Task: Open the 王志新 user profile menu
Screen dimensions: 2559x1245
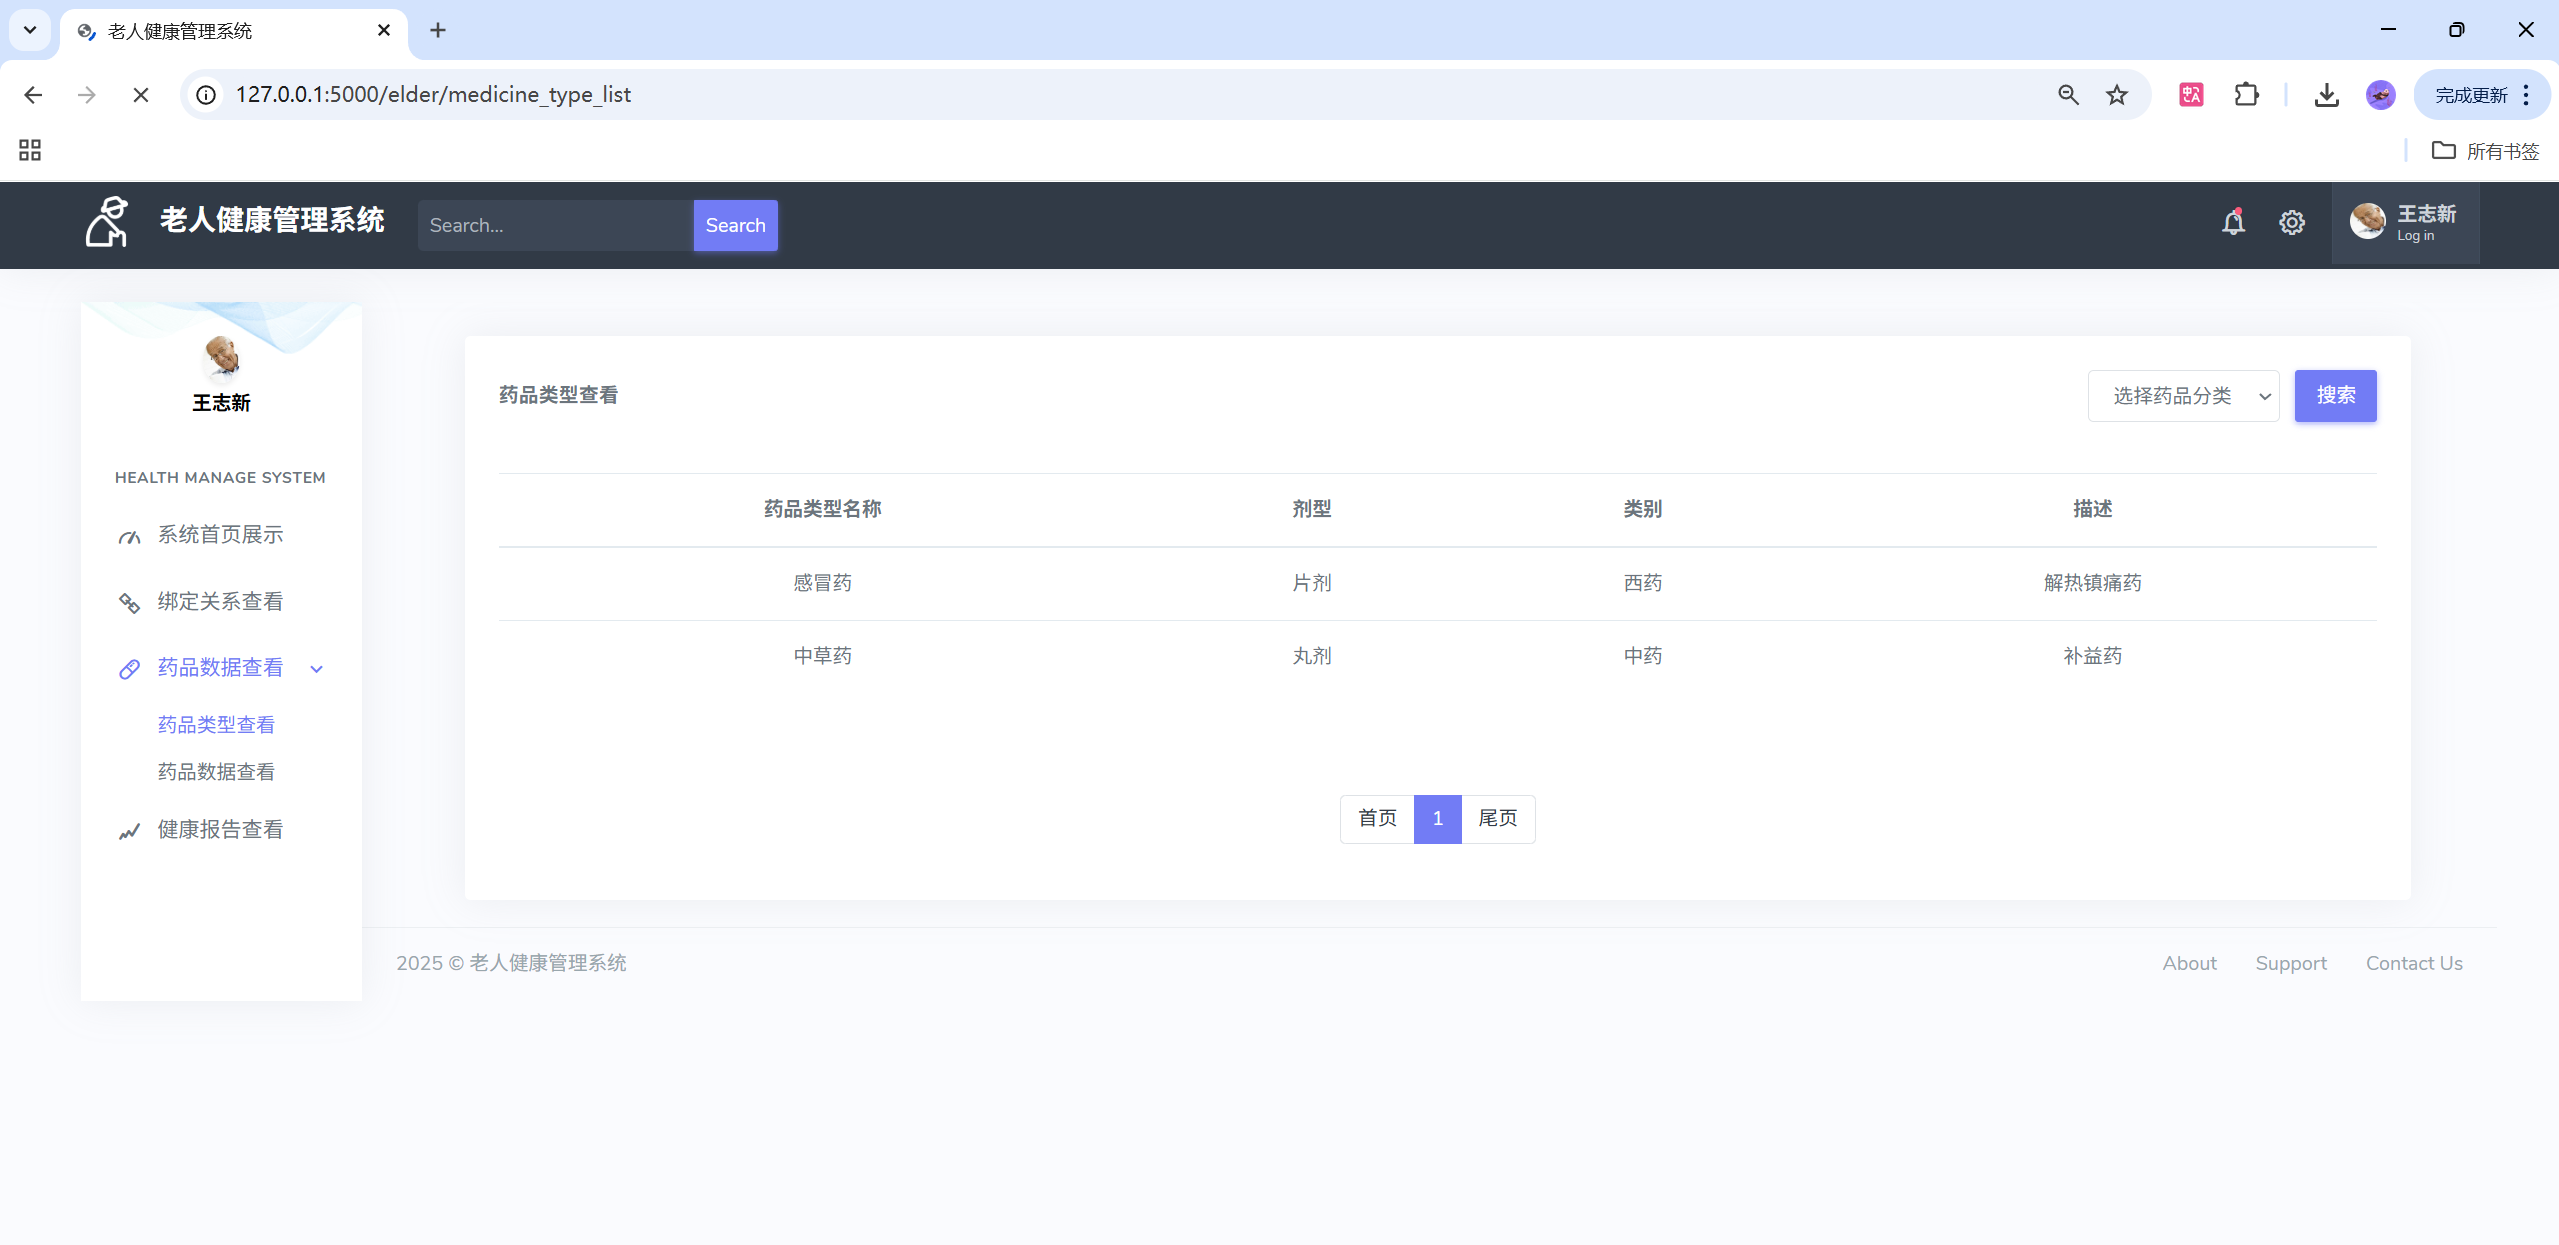Action: tap(2404, 223)
